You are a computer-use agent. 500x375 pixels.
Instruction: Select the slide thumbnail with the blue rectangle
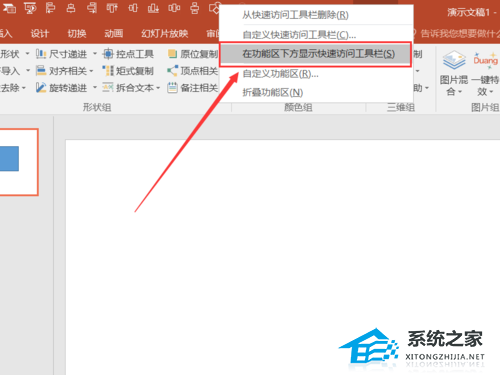coord(19,162)
